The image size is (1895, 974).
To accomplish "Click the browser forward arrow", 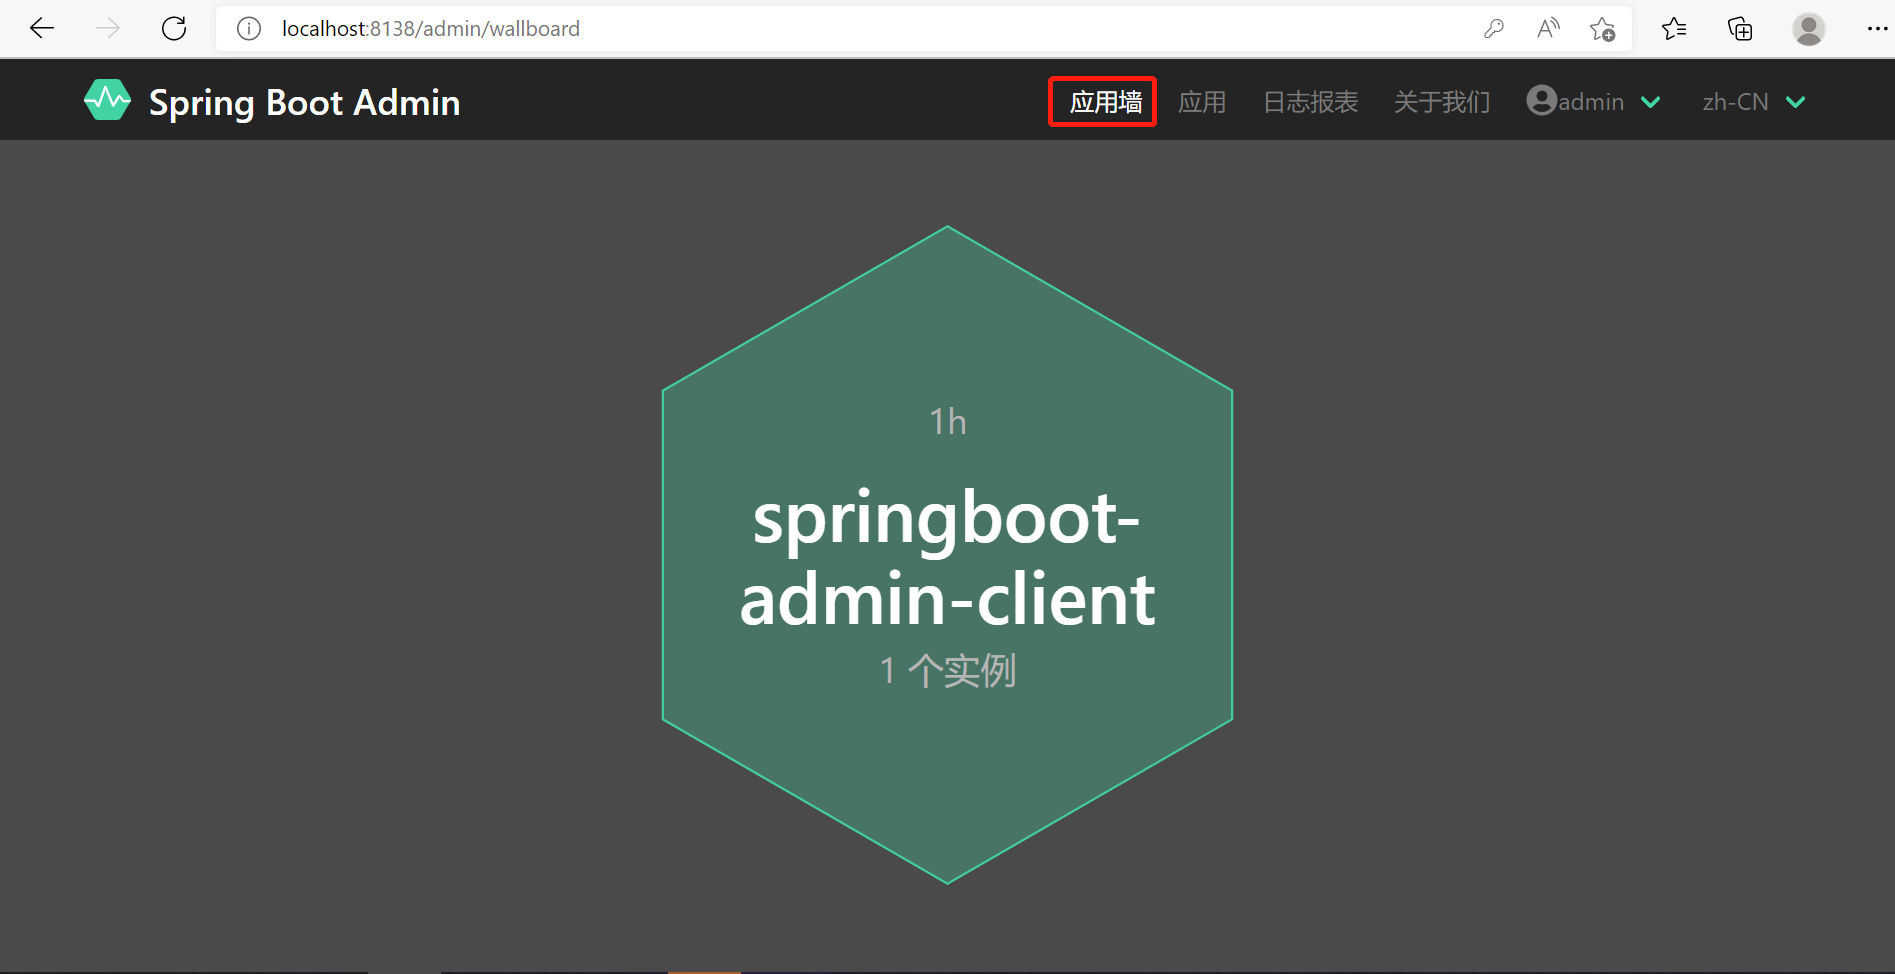I will (108, 28).
